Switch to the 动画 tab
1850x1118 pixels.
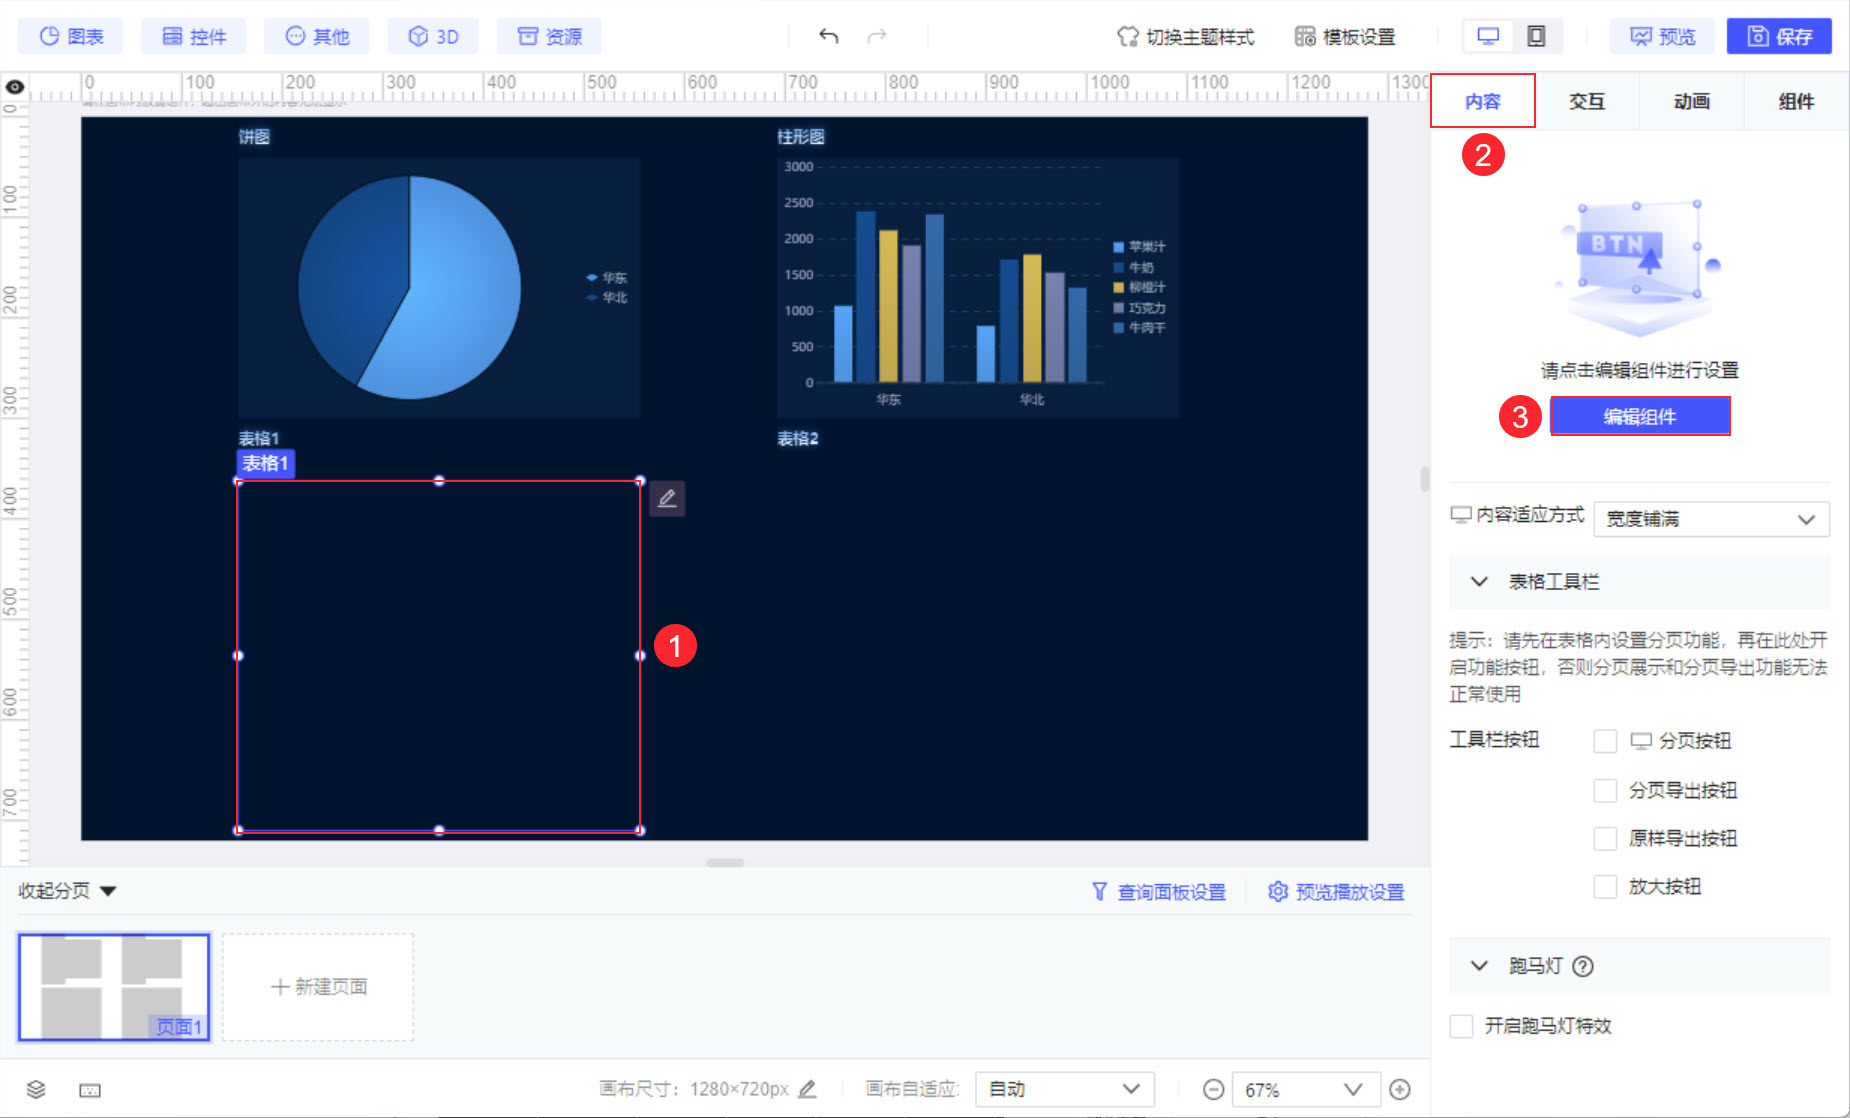pyautogui.click(x=1692, y=101)
